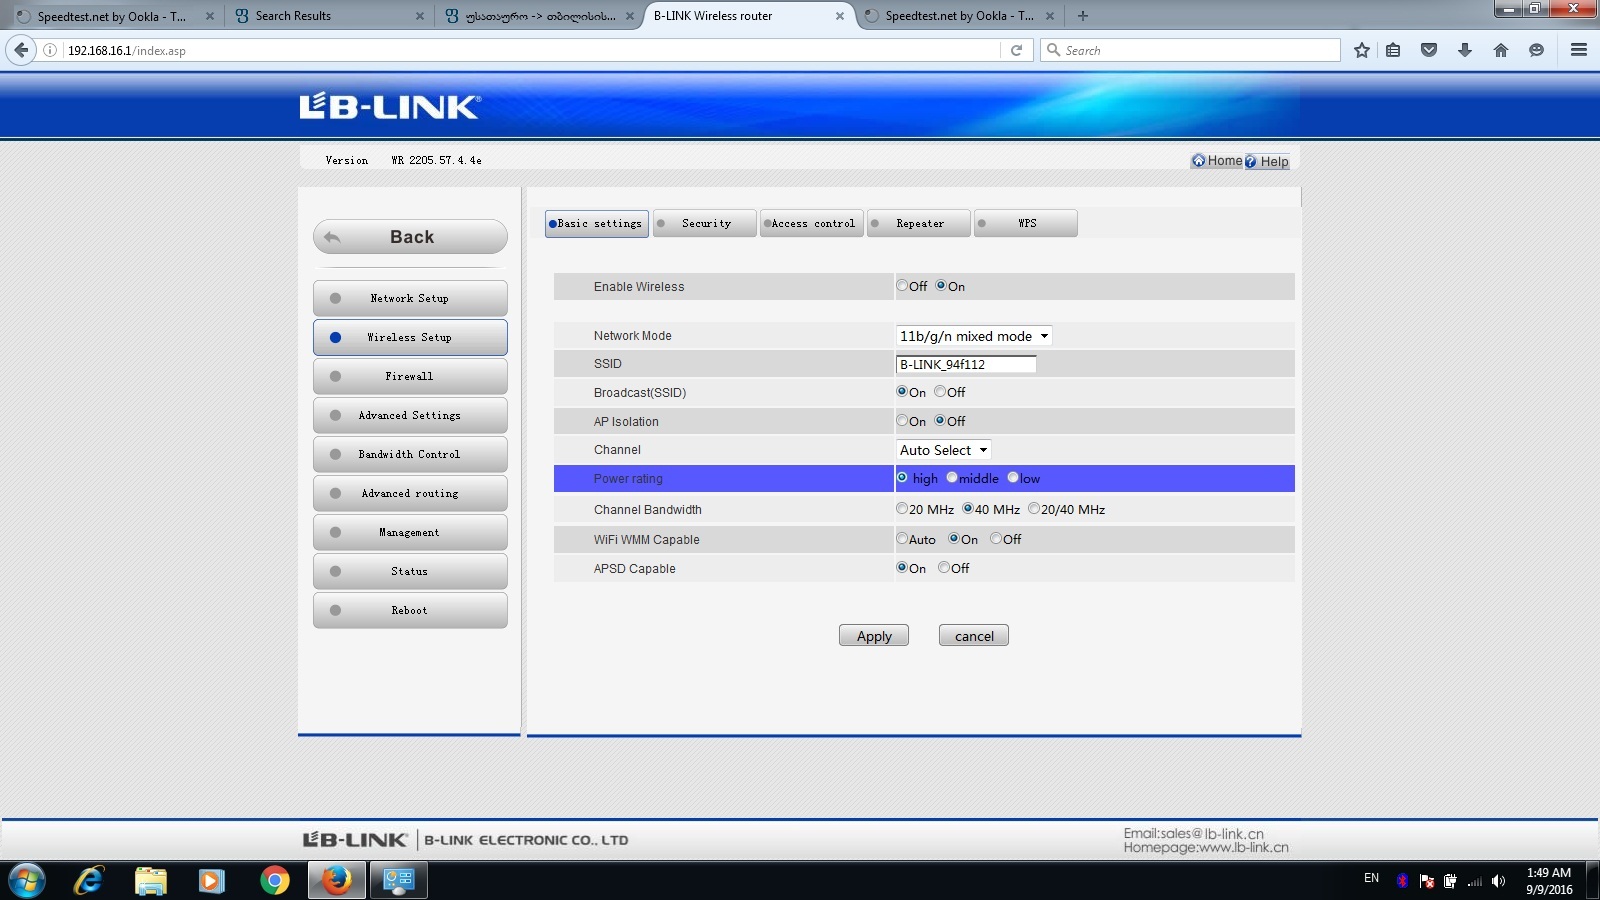The width and height of the screenshot is (1600, 900).
Task: Set WiFi WMM Capable to Auto
Action: pyautogui.click(x=902, y=539)
